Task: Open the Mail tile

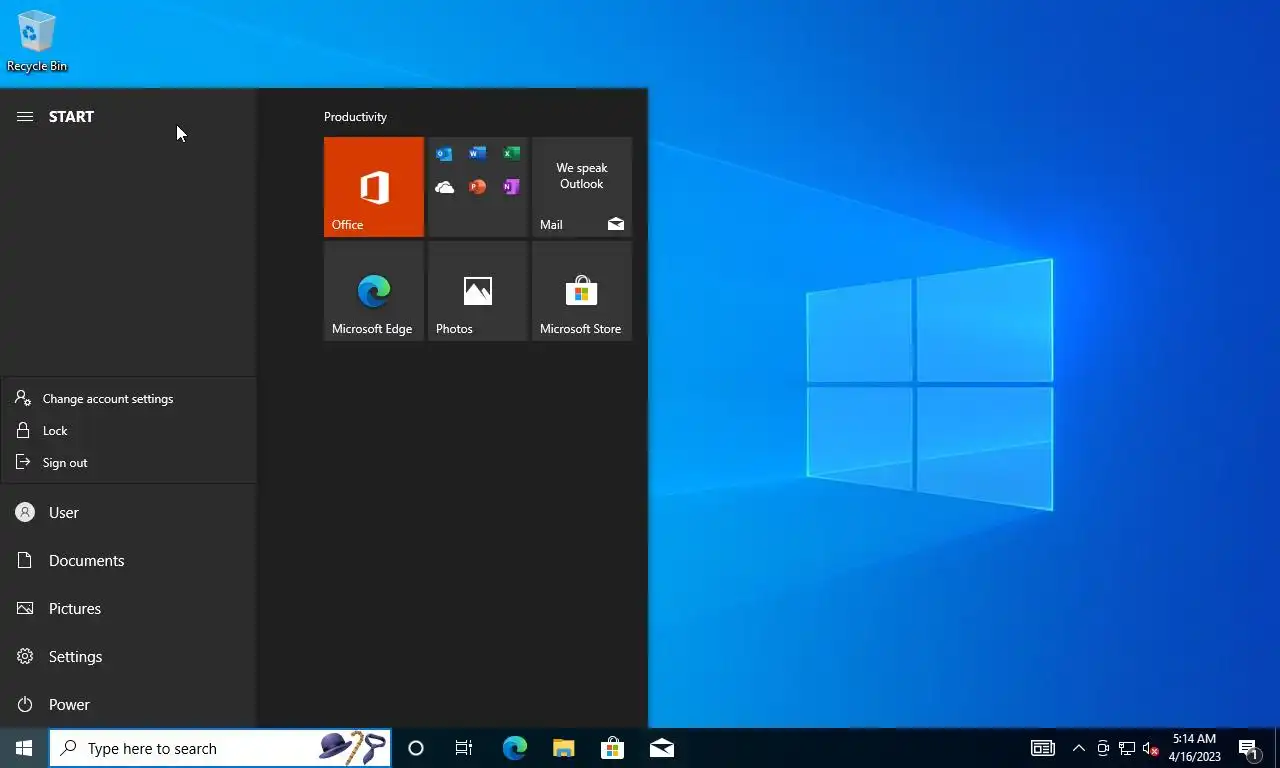Action: [x=582, y=187]
